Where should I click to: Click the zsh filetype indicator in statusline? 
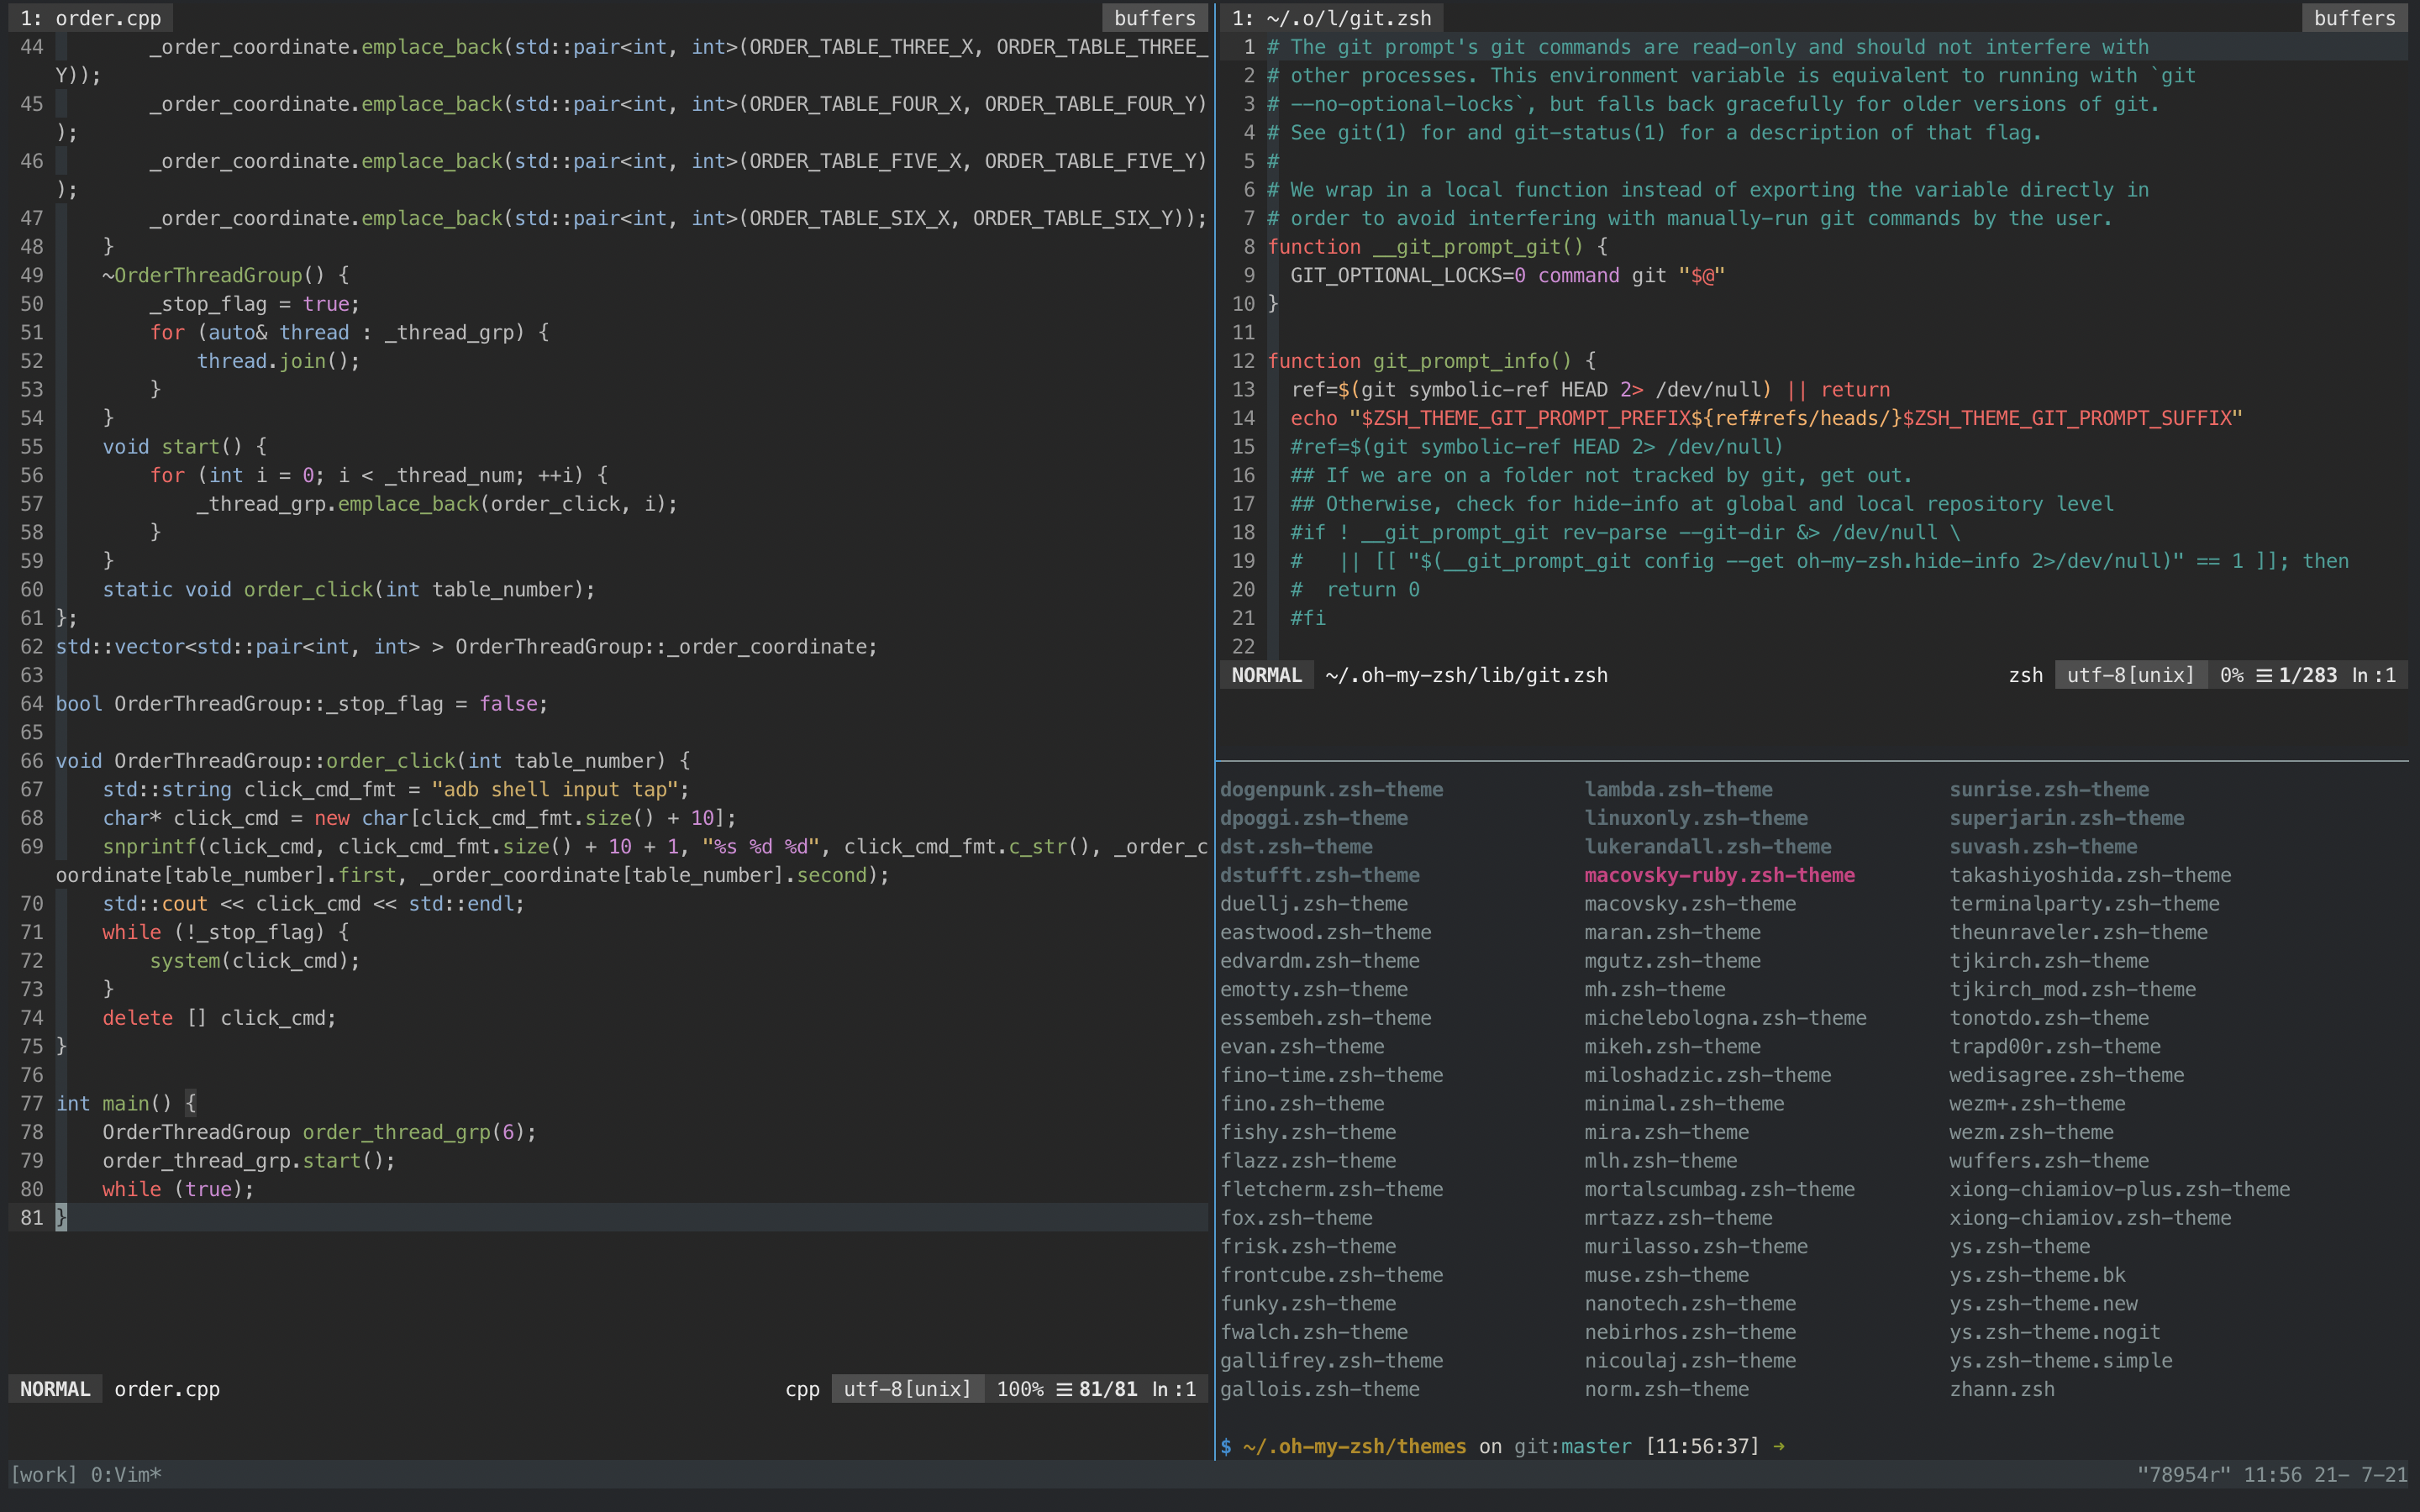click(2025, 675)
